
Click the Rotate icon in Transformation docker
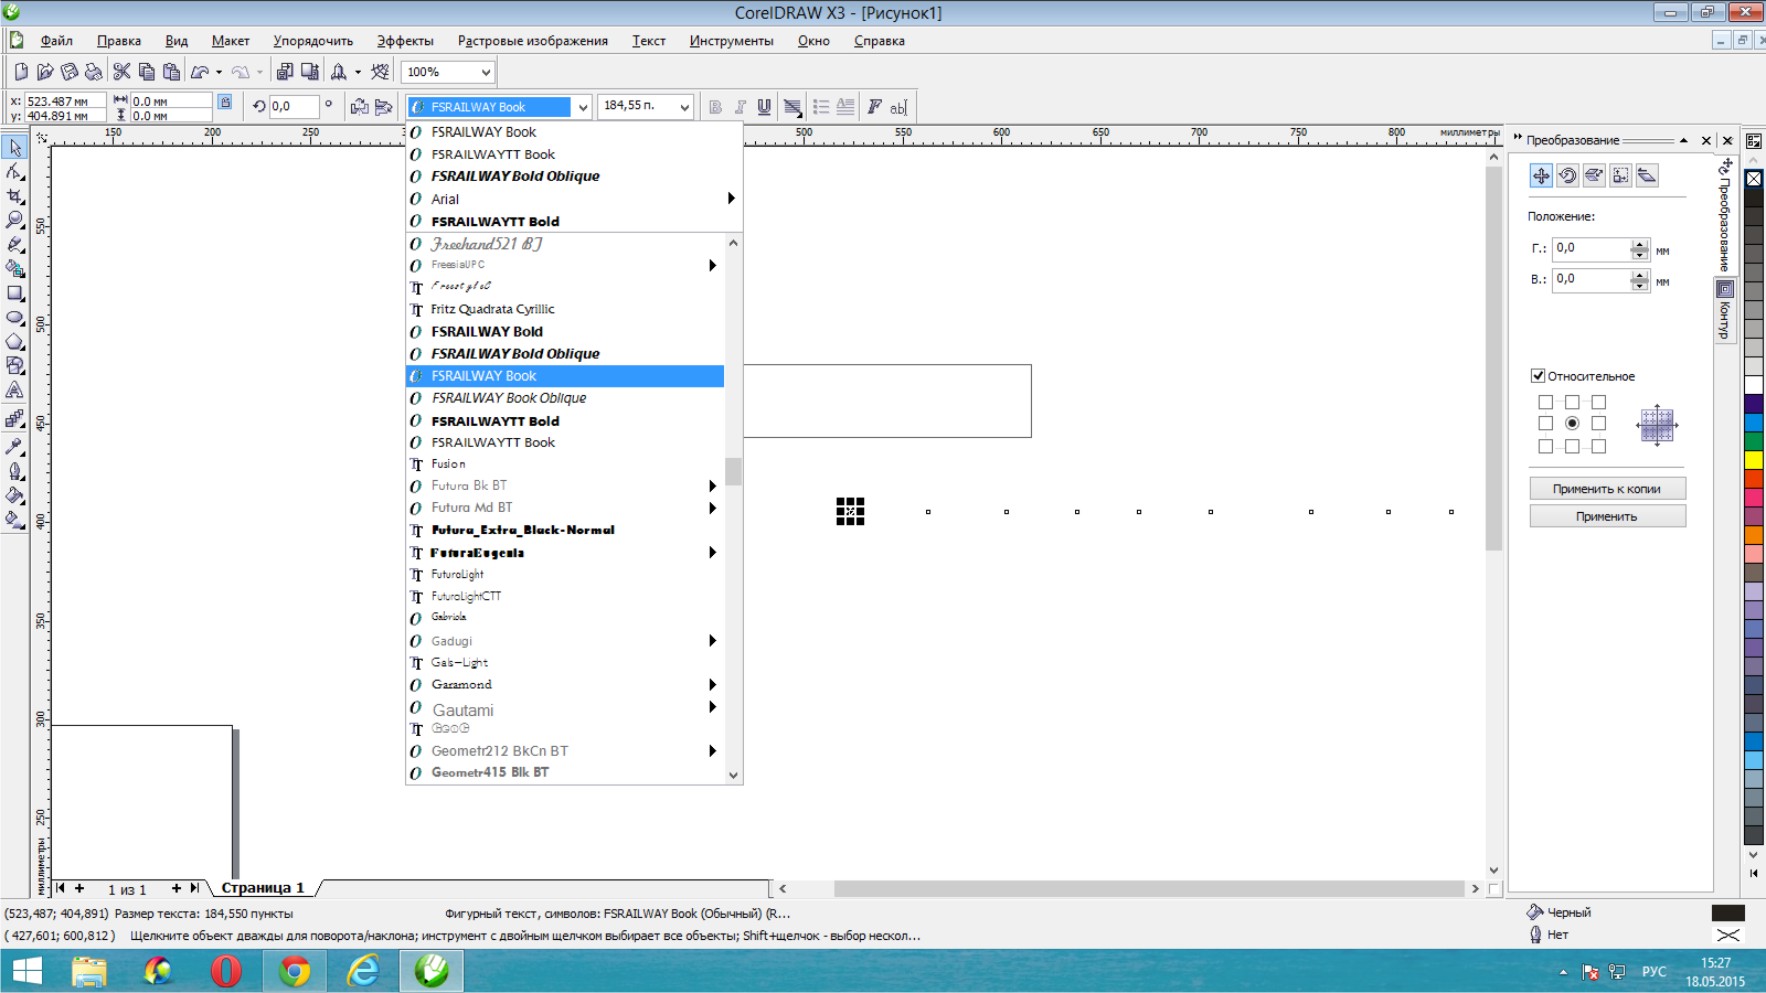(1568, 176)
